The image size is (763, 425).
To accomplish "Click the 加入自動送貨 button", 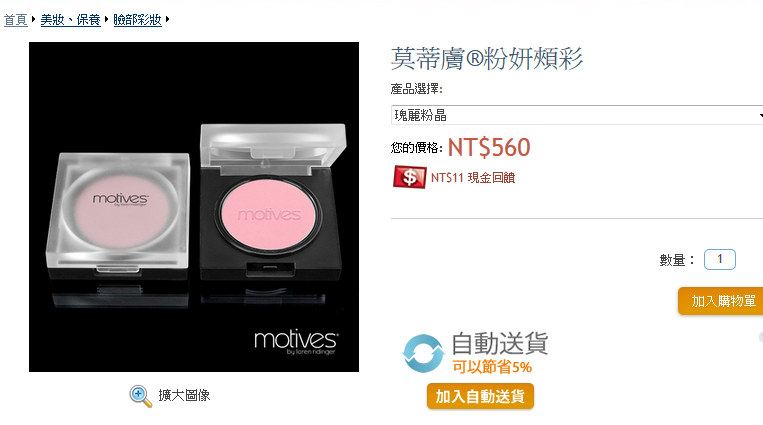I will click(480, 396).
